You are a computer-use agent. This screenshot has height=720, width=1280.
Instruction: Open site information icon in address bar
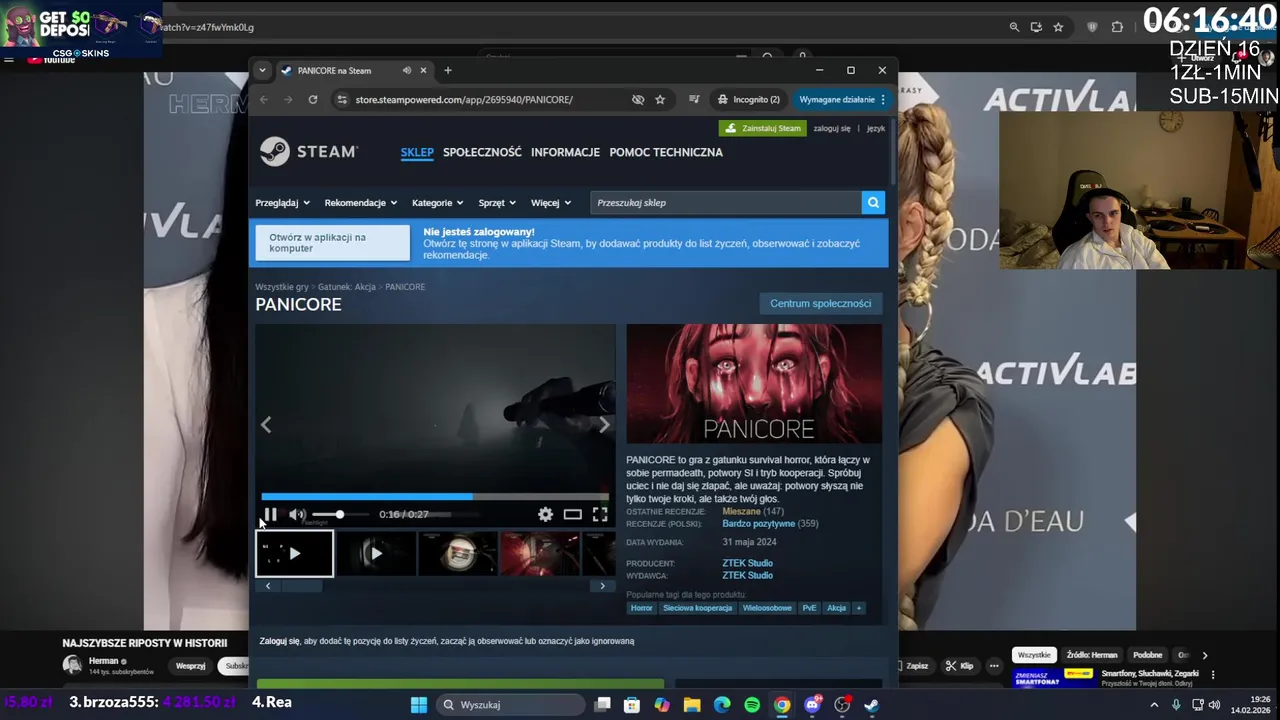click(x=342, y=99)
